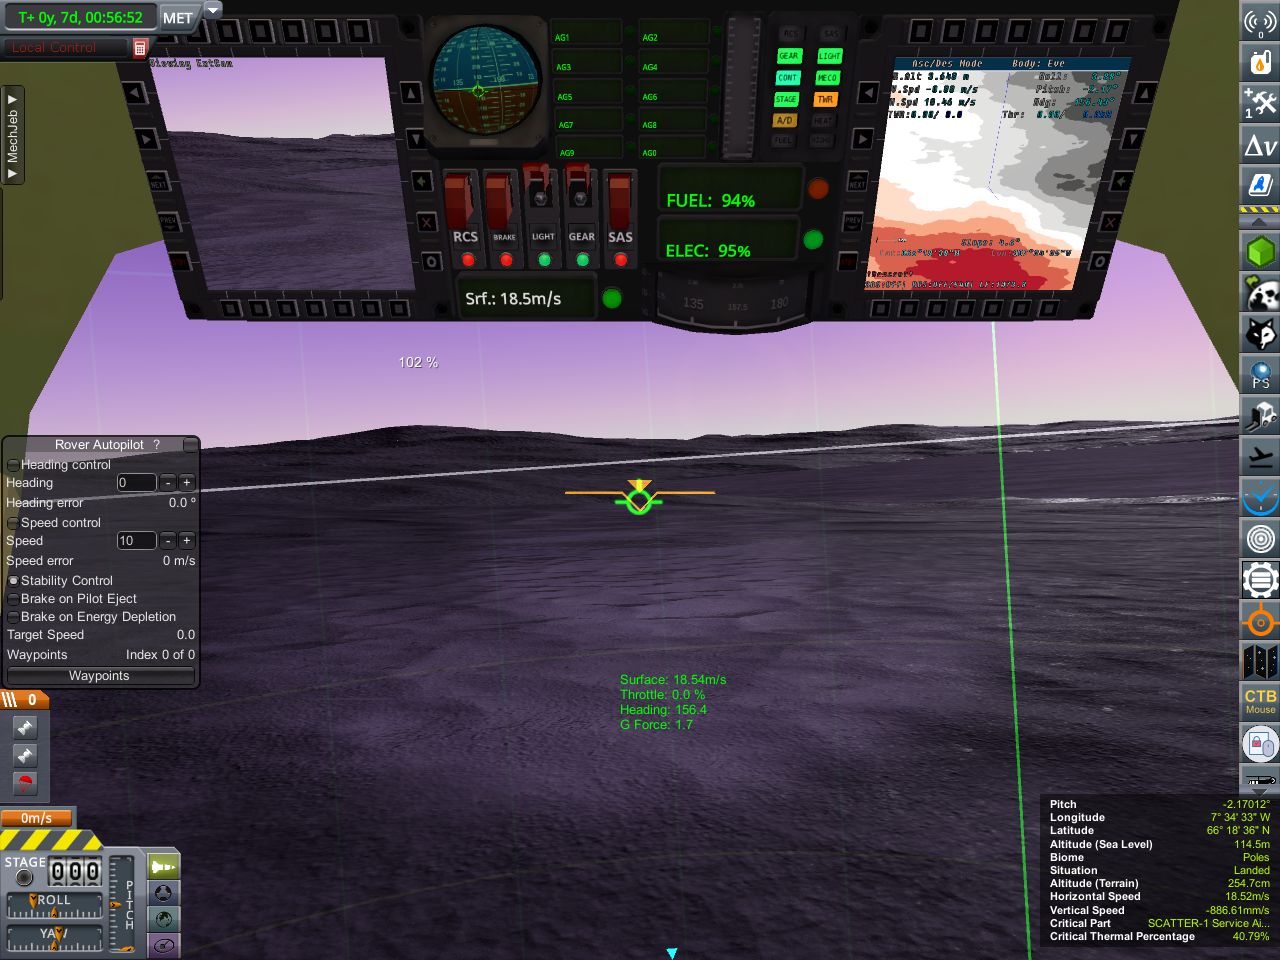Select the docking mode button
The image size is (1280, 960).
[163, 893]
